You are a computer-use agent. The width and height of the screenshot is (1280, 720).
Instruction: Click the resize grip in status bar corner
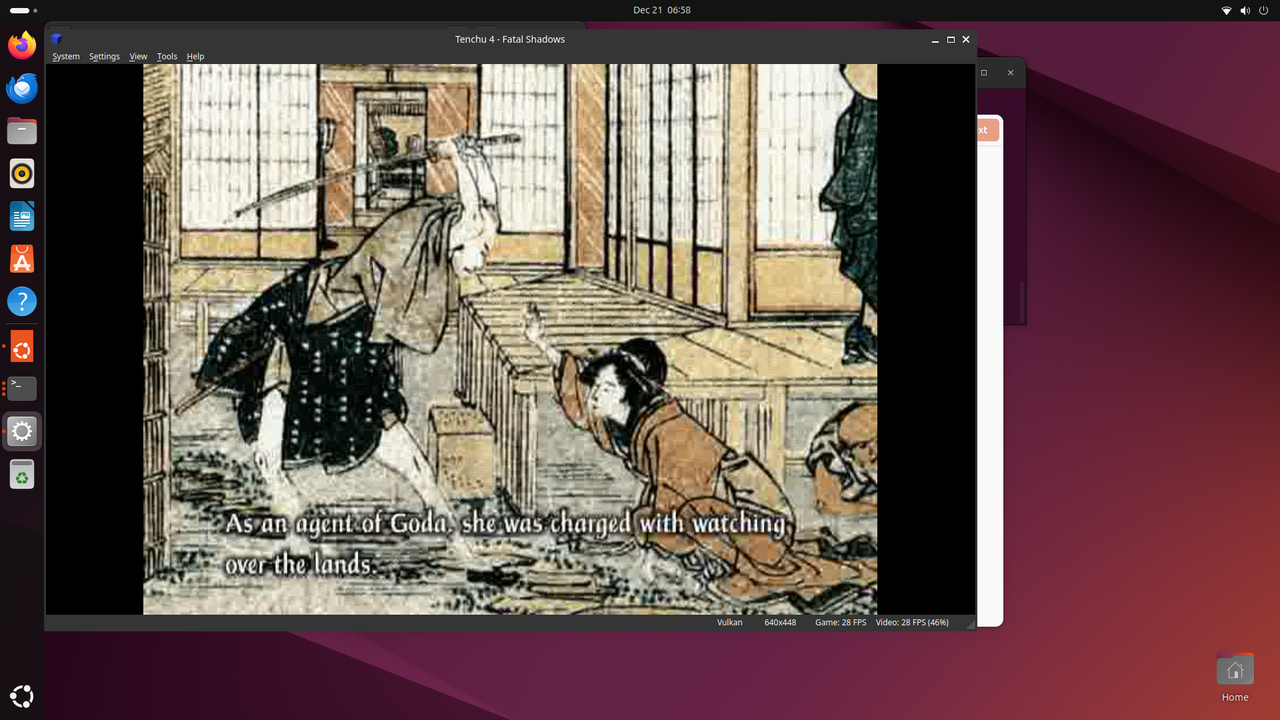point(969,624)
